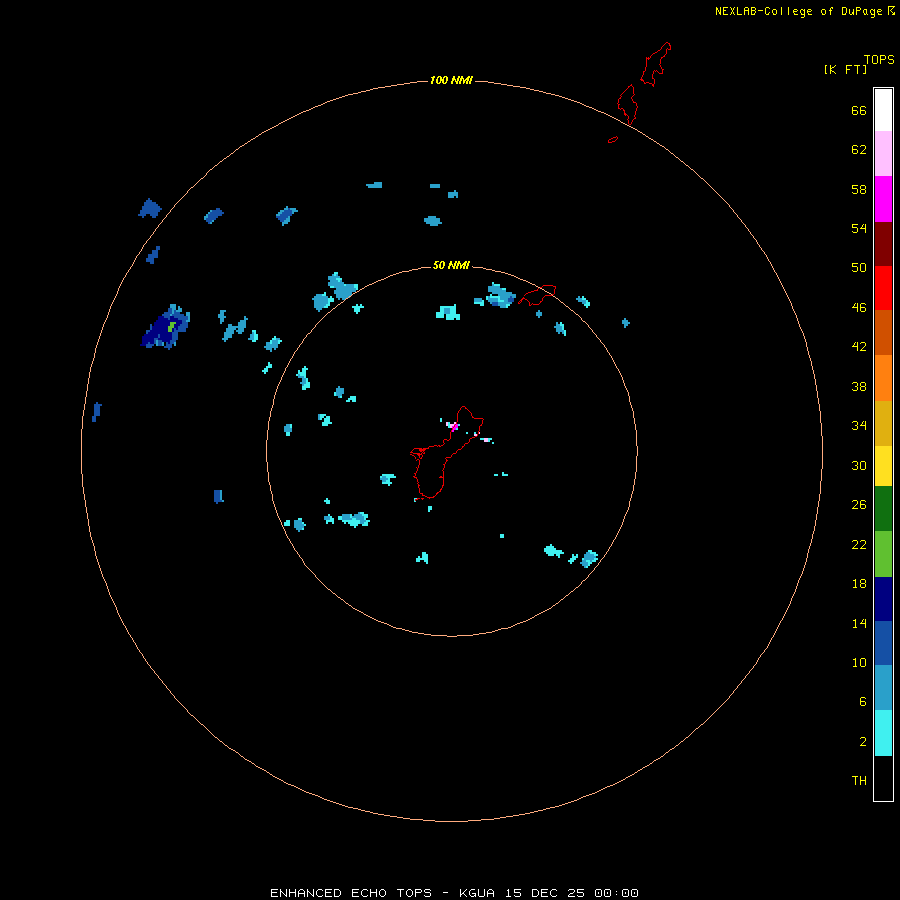Click the light green 26 kft swatch

pyautogui.click(x=883, y=554)
